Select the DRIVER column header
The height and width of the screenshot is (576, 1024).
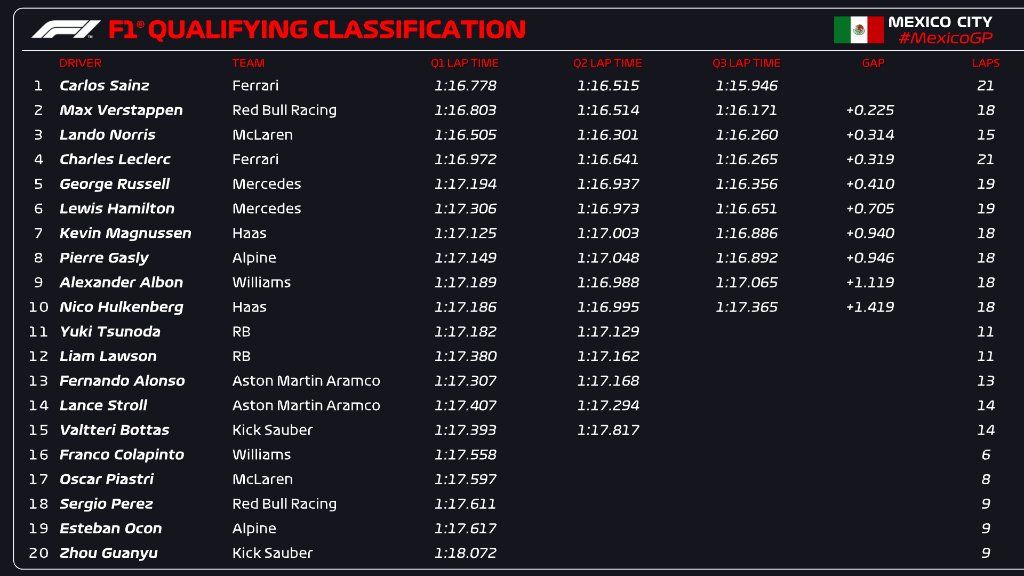tap(80, 63)
